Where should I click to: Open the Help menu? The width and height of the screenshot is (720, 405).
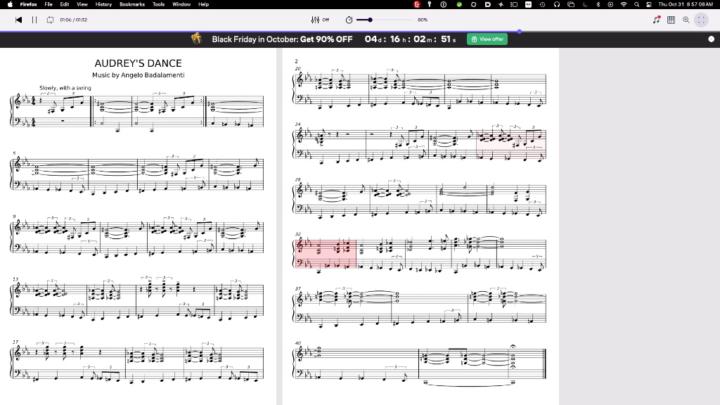tap(203, 4)
